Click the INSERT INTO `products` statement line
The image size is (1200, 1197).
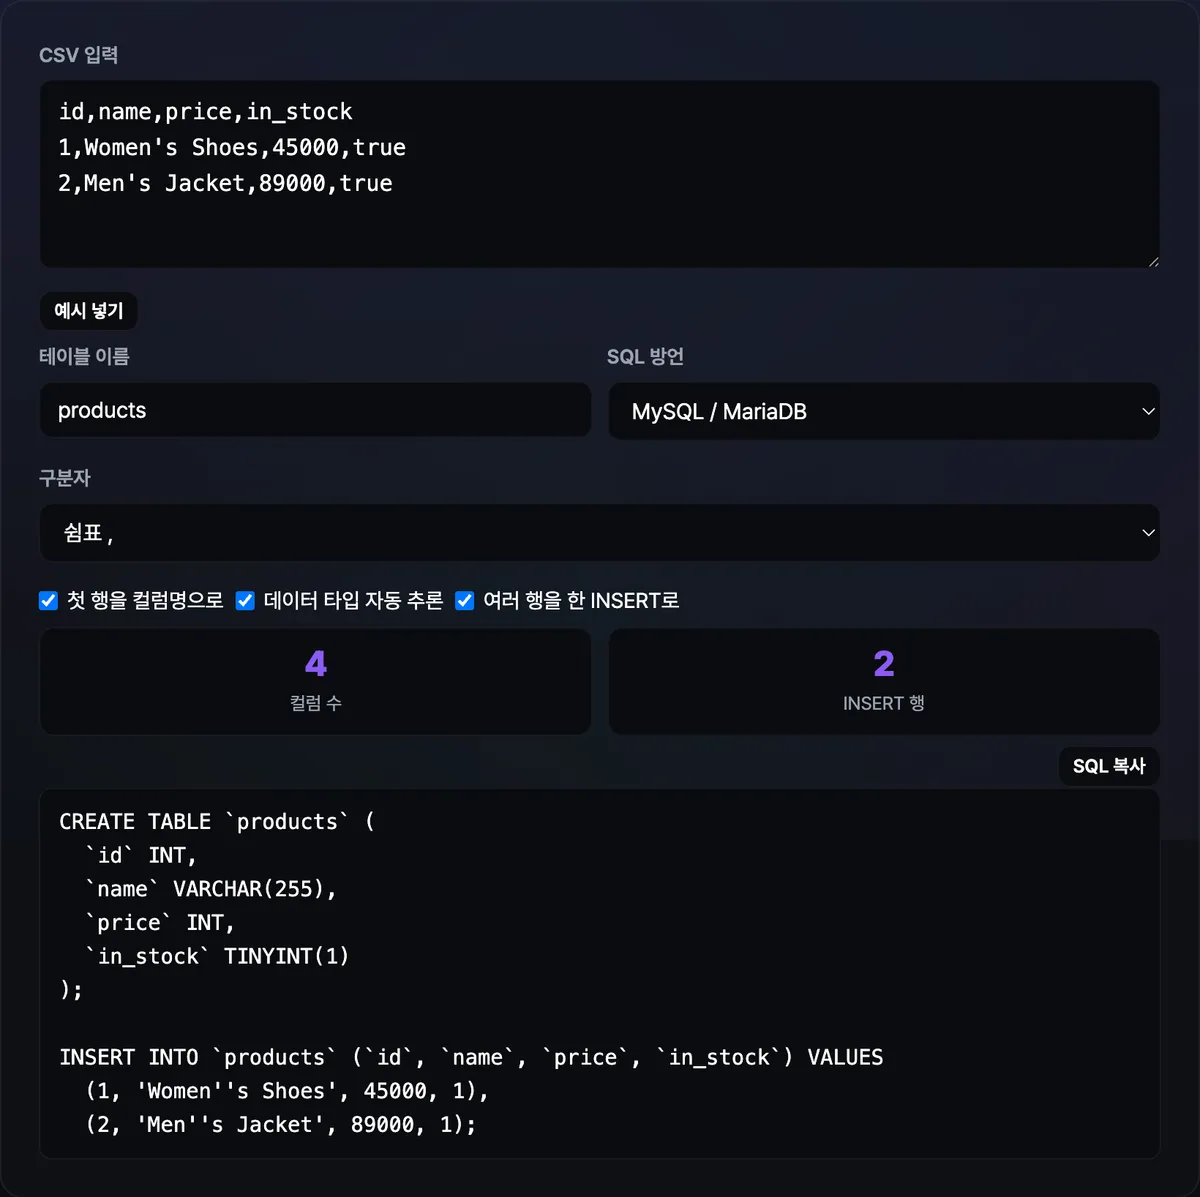click(471, 1058)
